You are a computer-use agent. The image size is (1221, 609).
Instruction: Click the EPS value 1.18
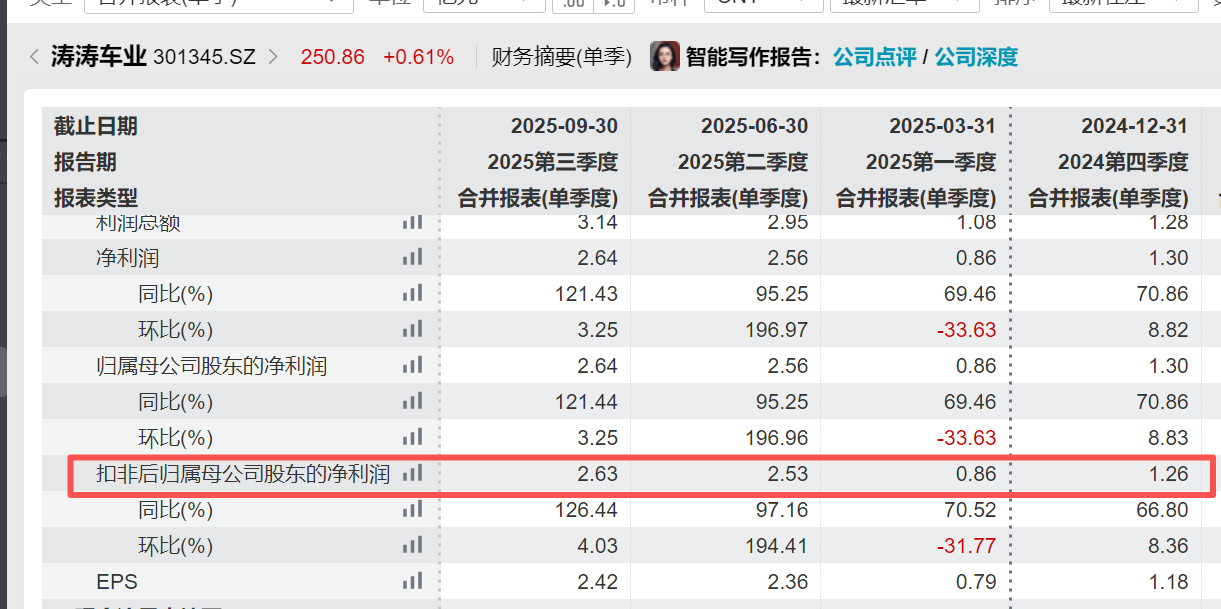click(1168, 582)
